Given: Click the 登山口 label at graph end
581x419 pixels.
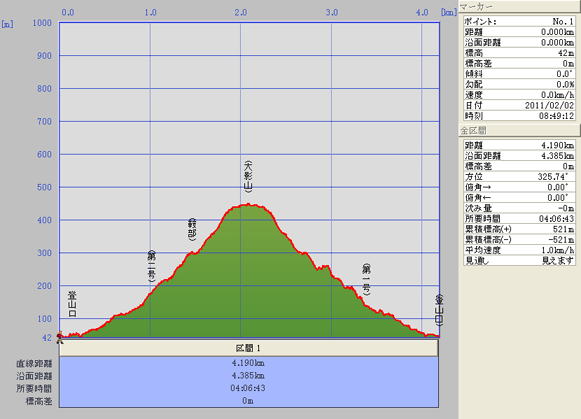Looking at the screenshot, I should 439,310.
